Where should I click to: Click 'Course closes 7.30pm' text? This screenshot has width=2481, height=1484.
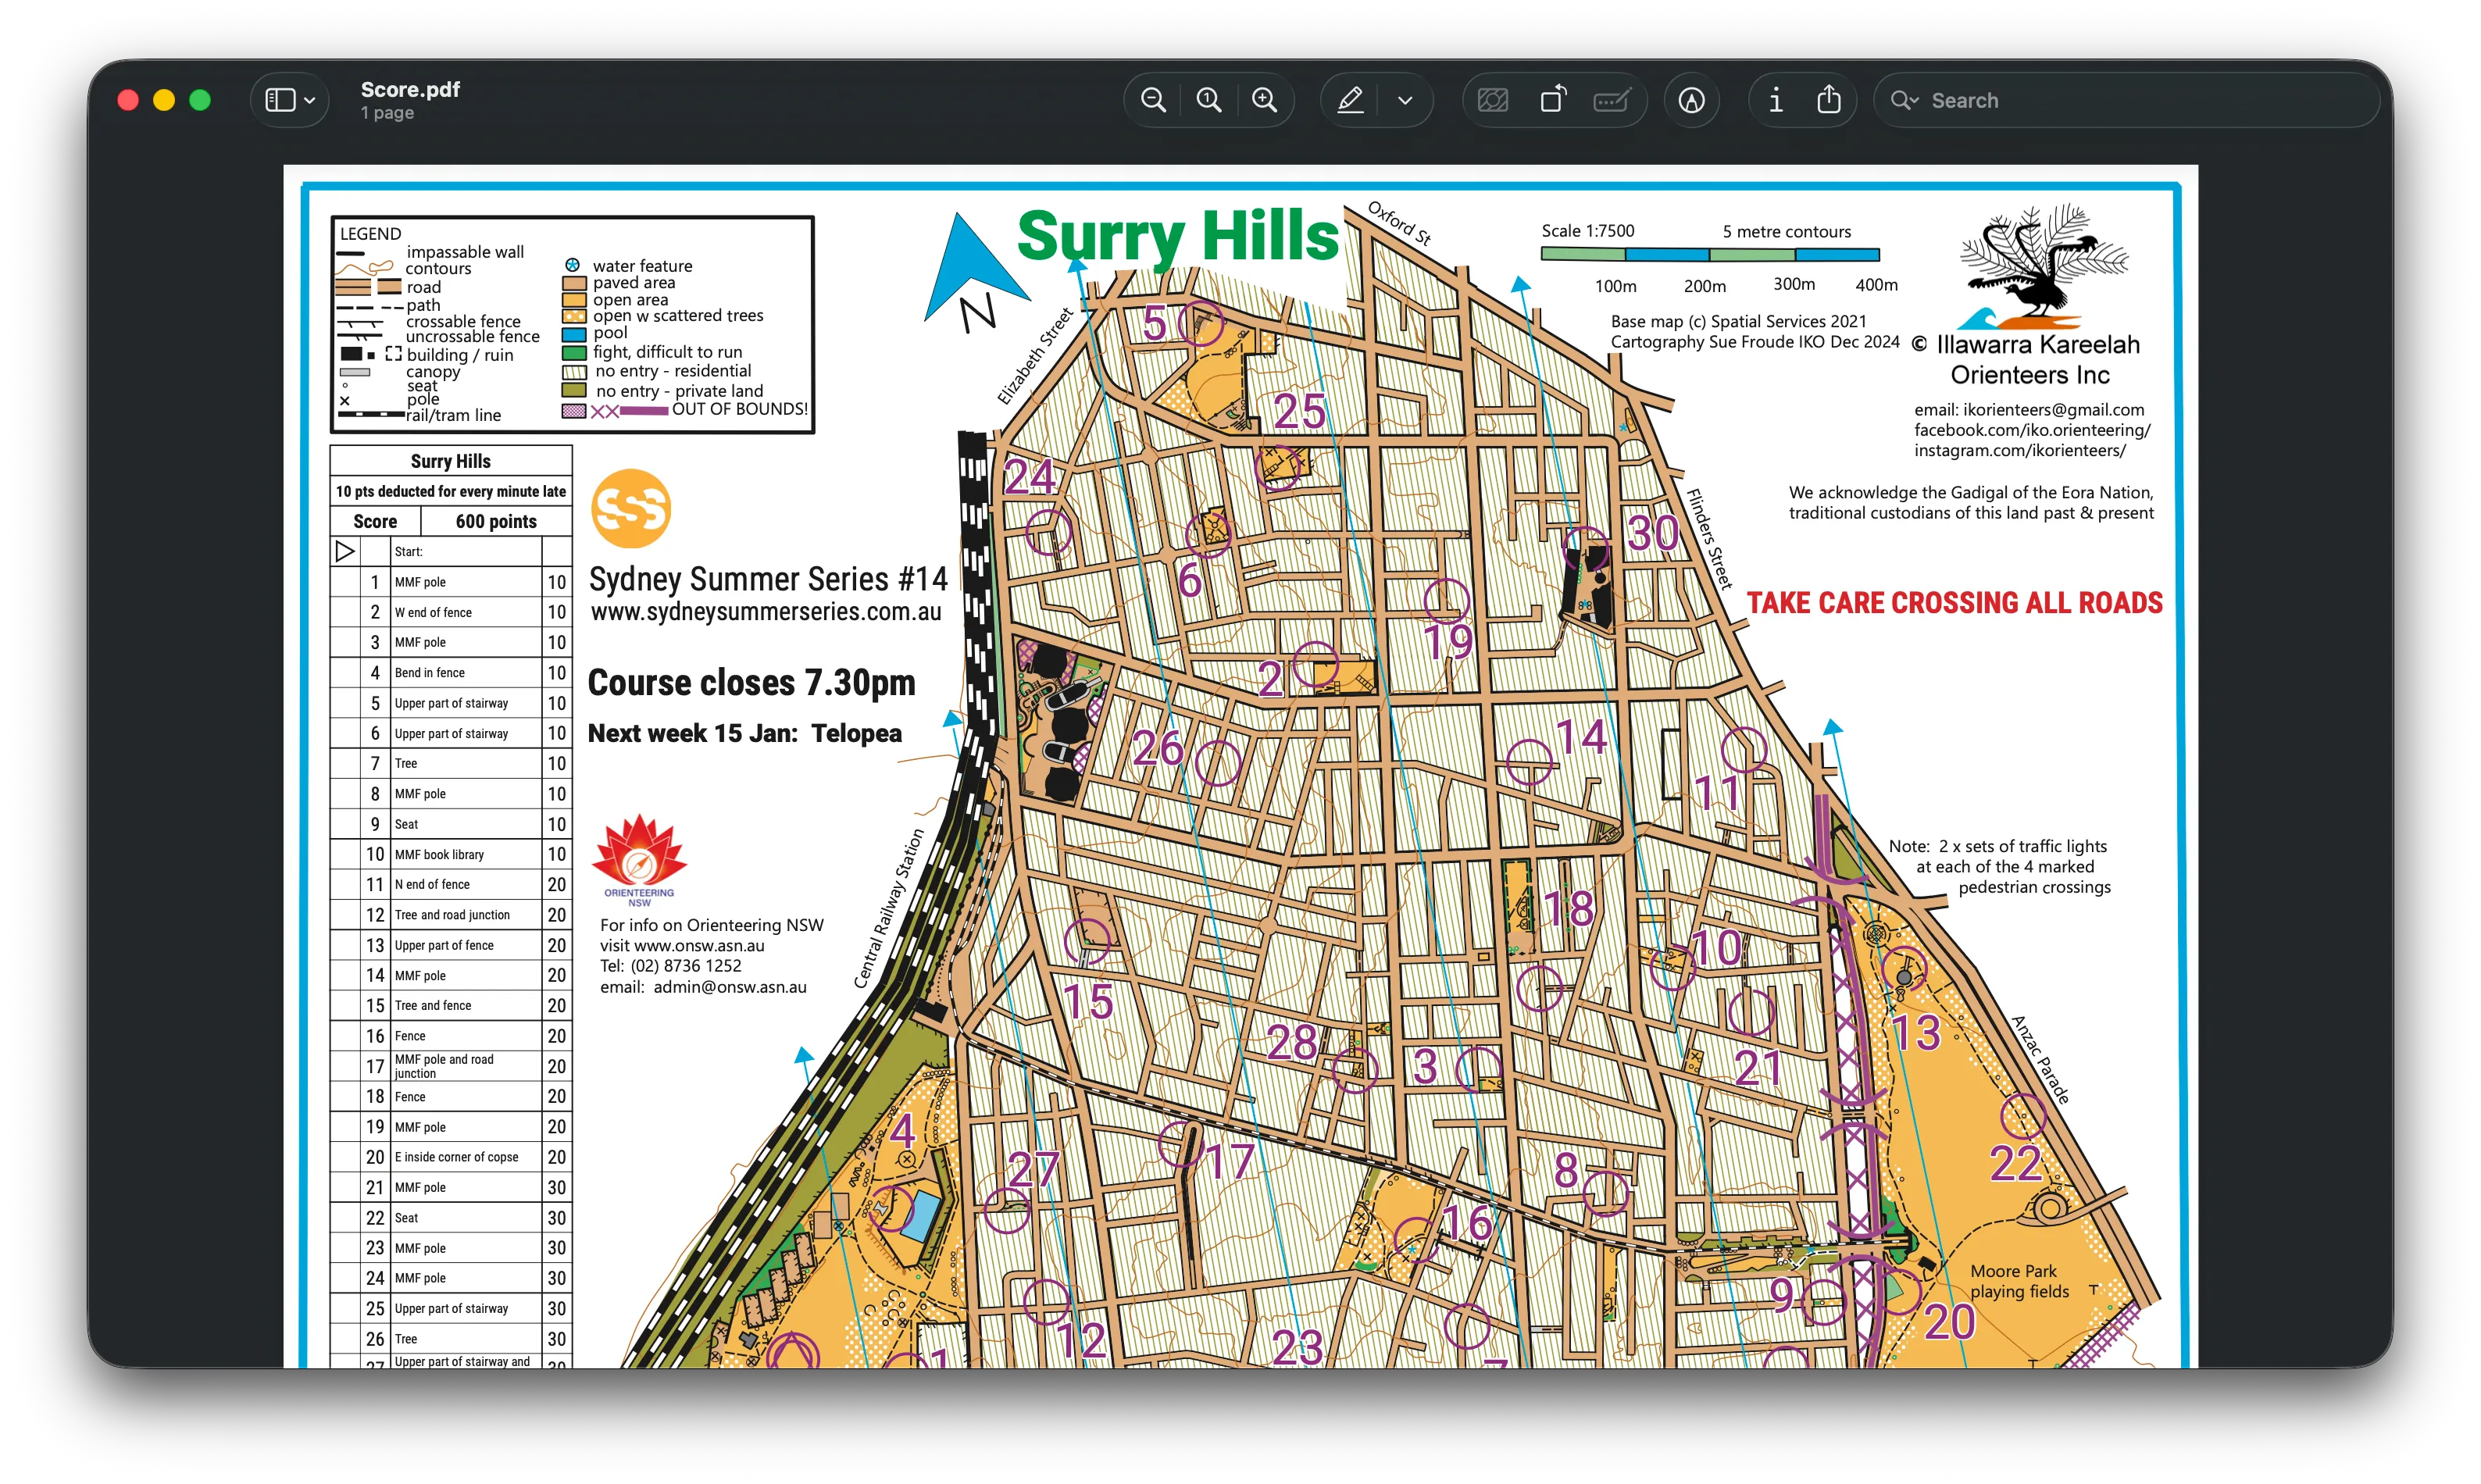pyautogui.click(x=751, y=682)
